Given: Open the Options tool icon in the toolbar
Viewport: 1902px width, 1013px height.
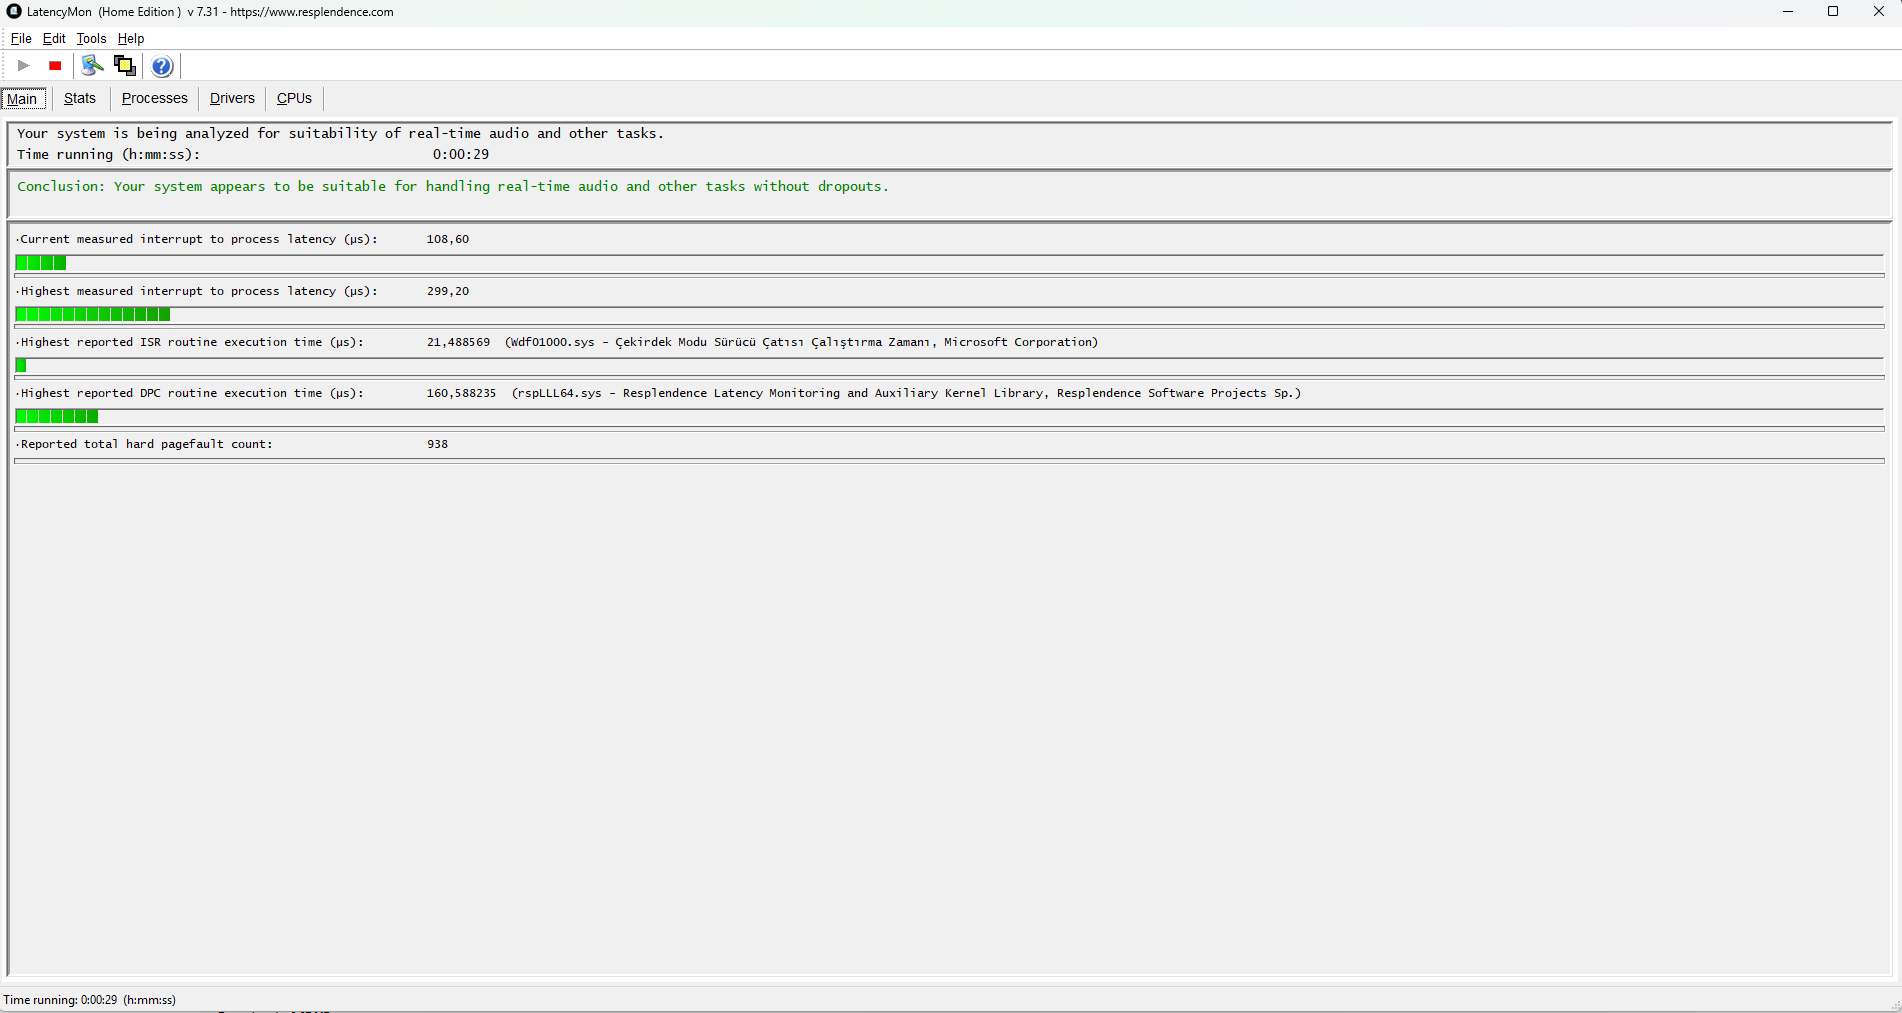Looking at the screenshot, I should tap(92, 66).
